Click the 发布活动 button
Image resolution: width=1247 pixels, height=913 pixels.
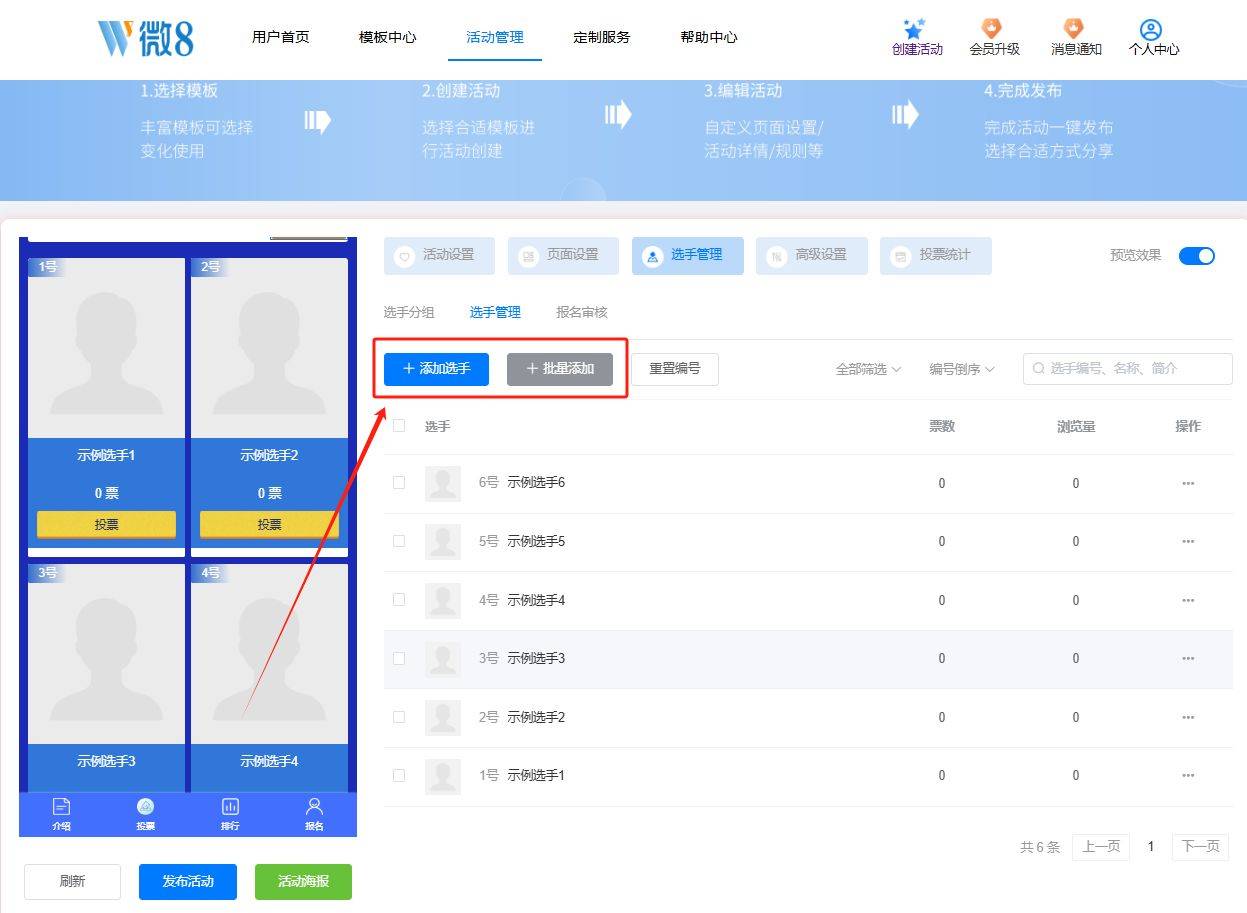coord(188,882)
